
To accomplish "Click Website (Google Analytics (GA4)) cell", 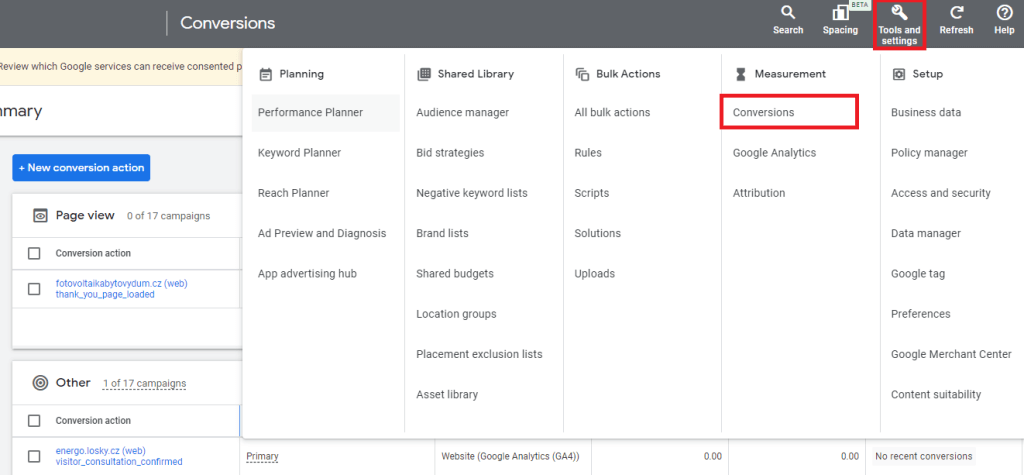I will [510, 456].
